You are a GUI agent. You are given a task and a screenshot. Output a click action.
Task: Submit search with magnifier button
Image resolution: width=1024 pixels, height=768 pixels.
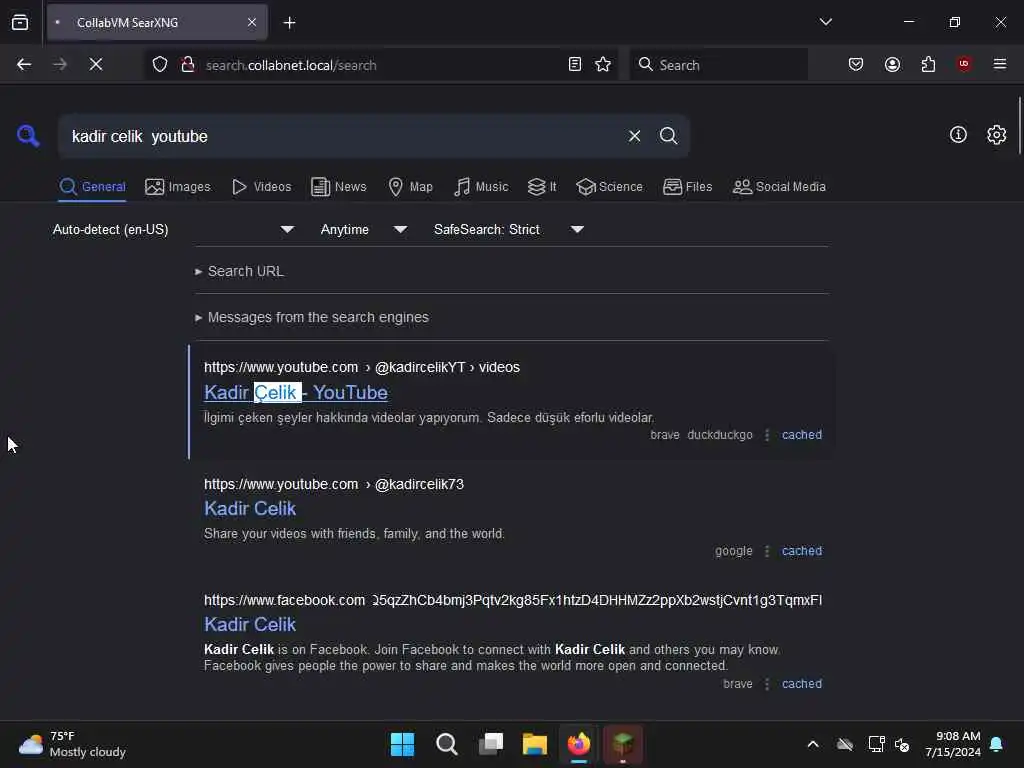pos(668,136)
